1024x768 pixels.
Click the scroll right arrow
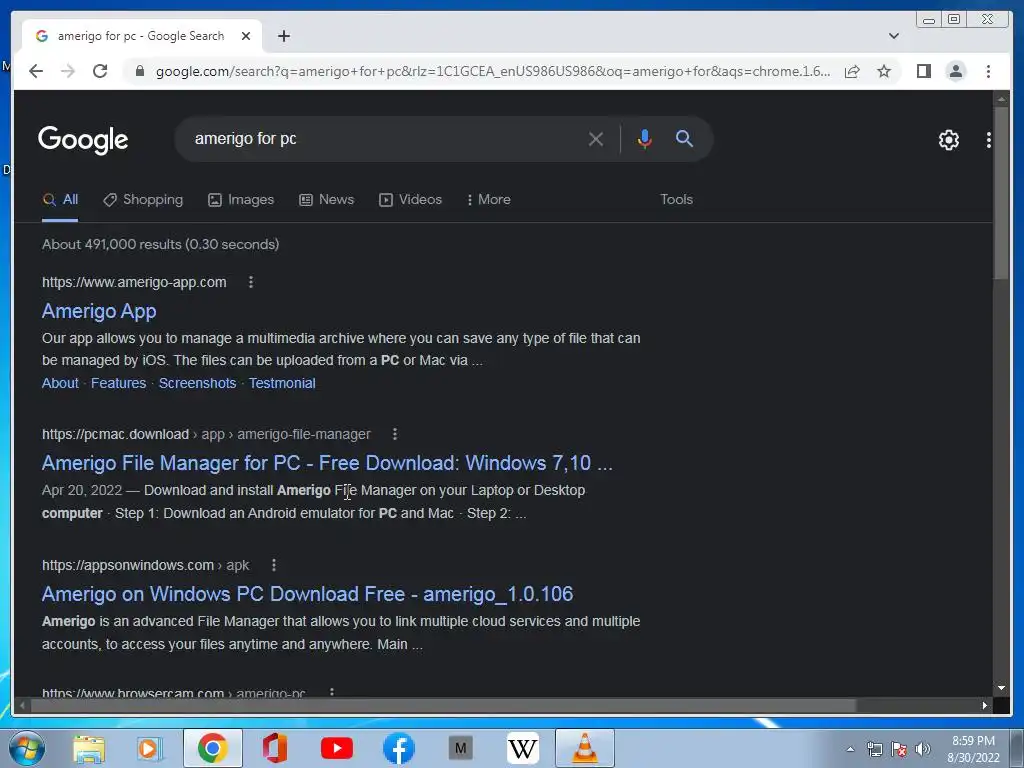click(984, 705)
